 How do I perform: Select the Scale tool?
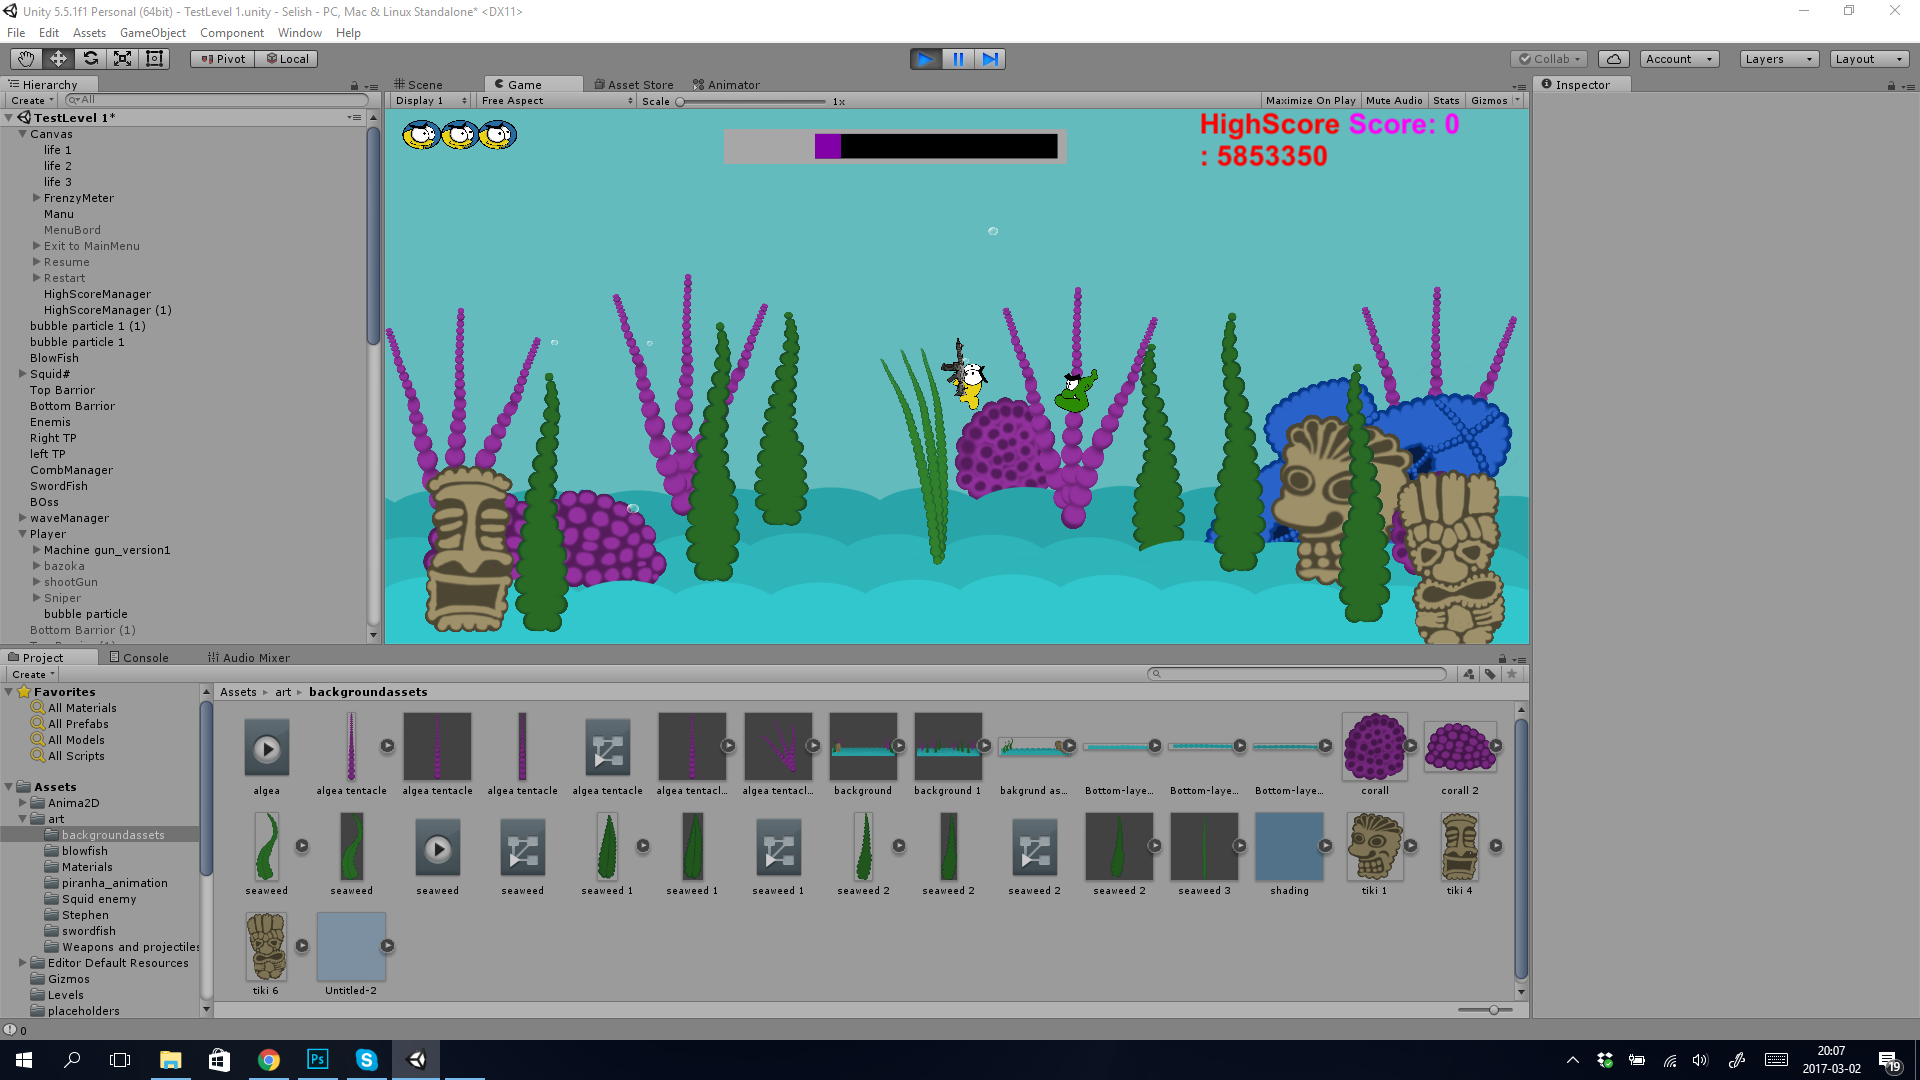tap(122, 59)
